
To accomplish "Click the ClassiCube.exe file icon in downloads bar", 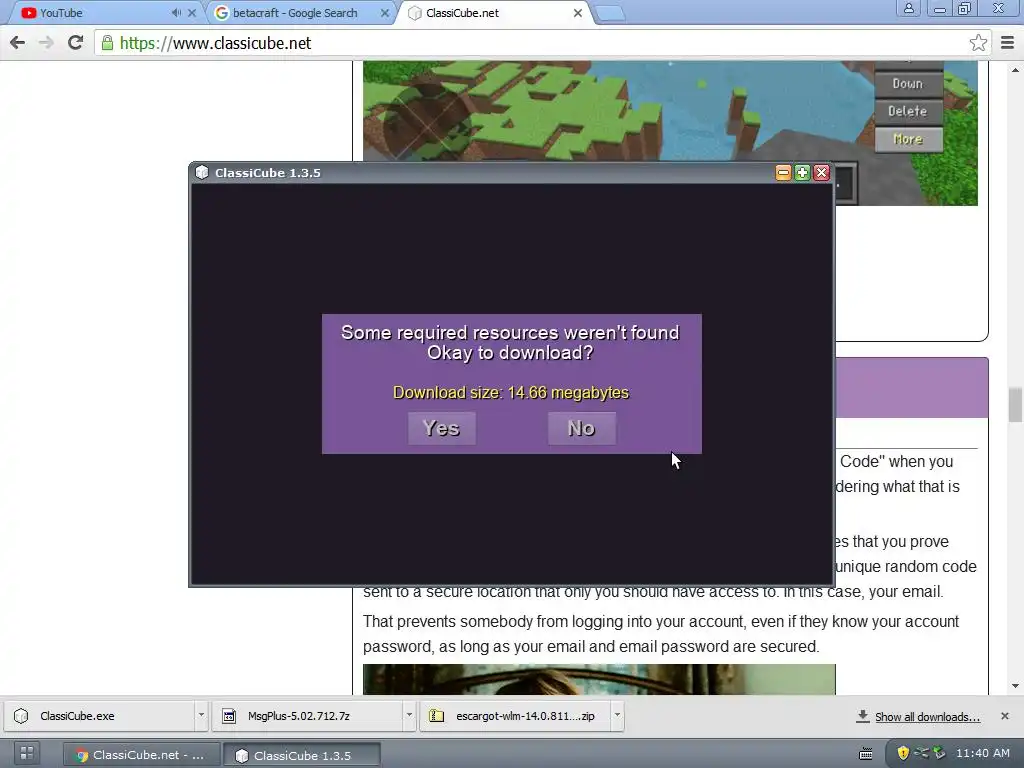I will tap(21, 716).
